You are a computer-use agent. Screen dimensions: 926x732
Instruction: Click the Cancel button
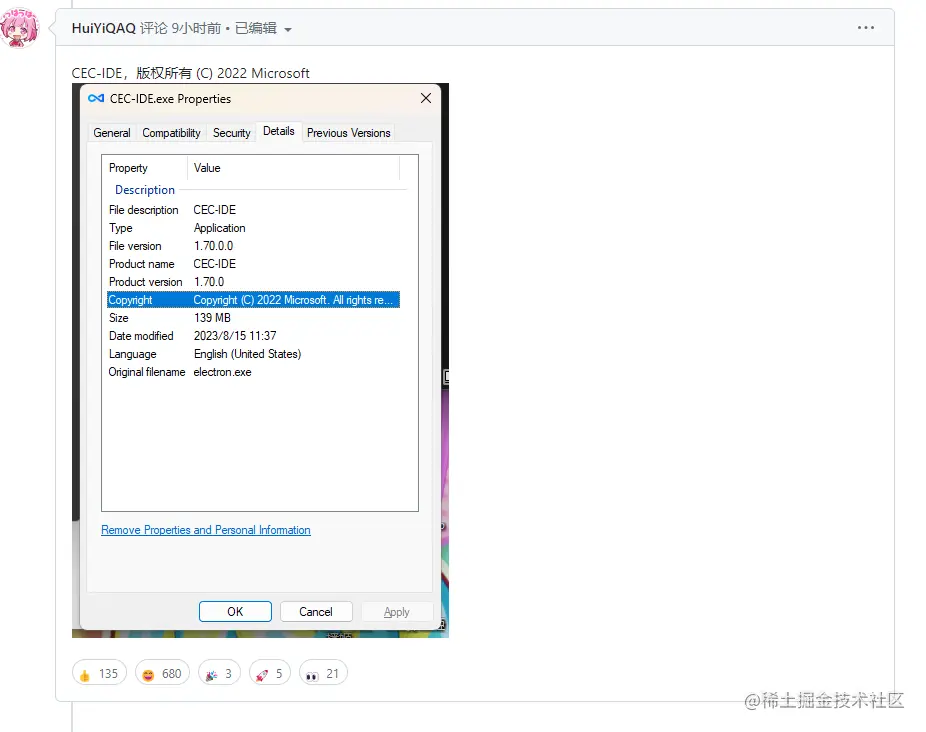point(316,611)
